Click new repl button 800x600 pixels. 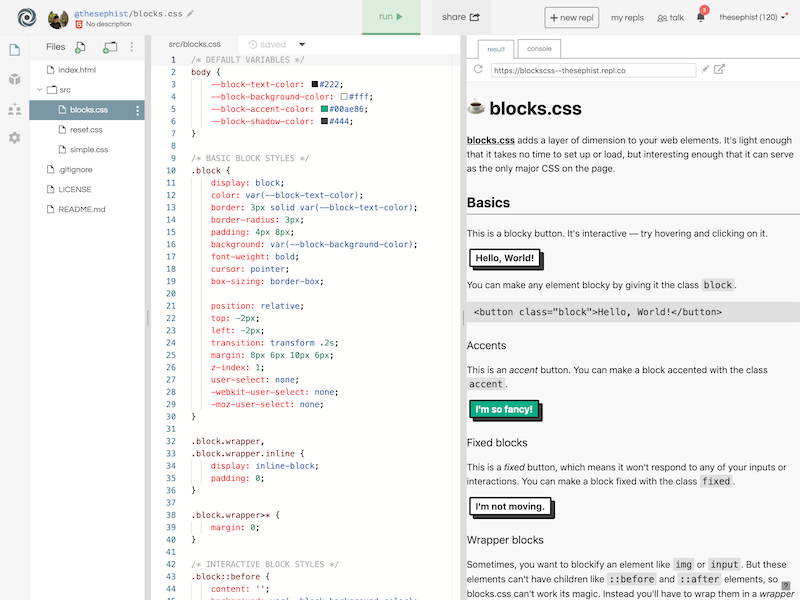pyautogui.click(x=571, y=17)
